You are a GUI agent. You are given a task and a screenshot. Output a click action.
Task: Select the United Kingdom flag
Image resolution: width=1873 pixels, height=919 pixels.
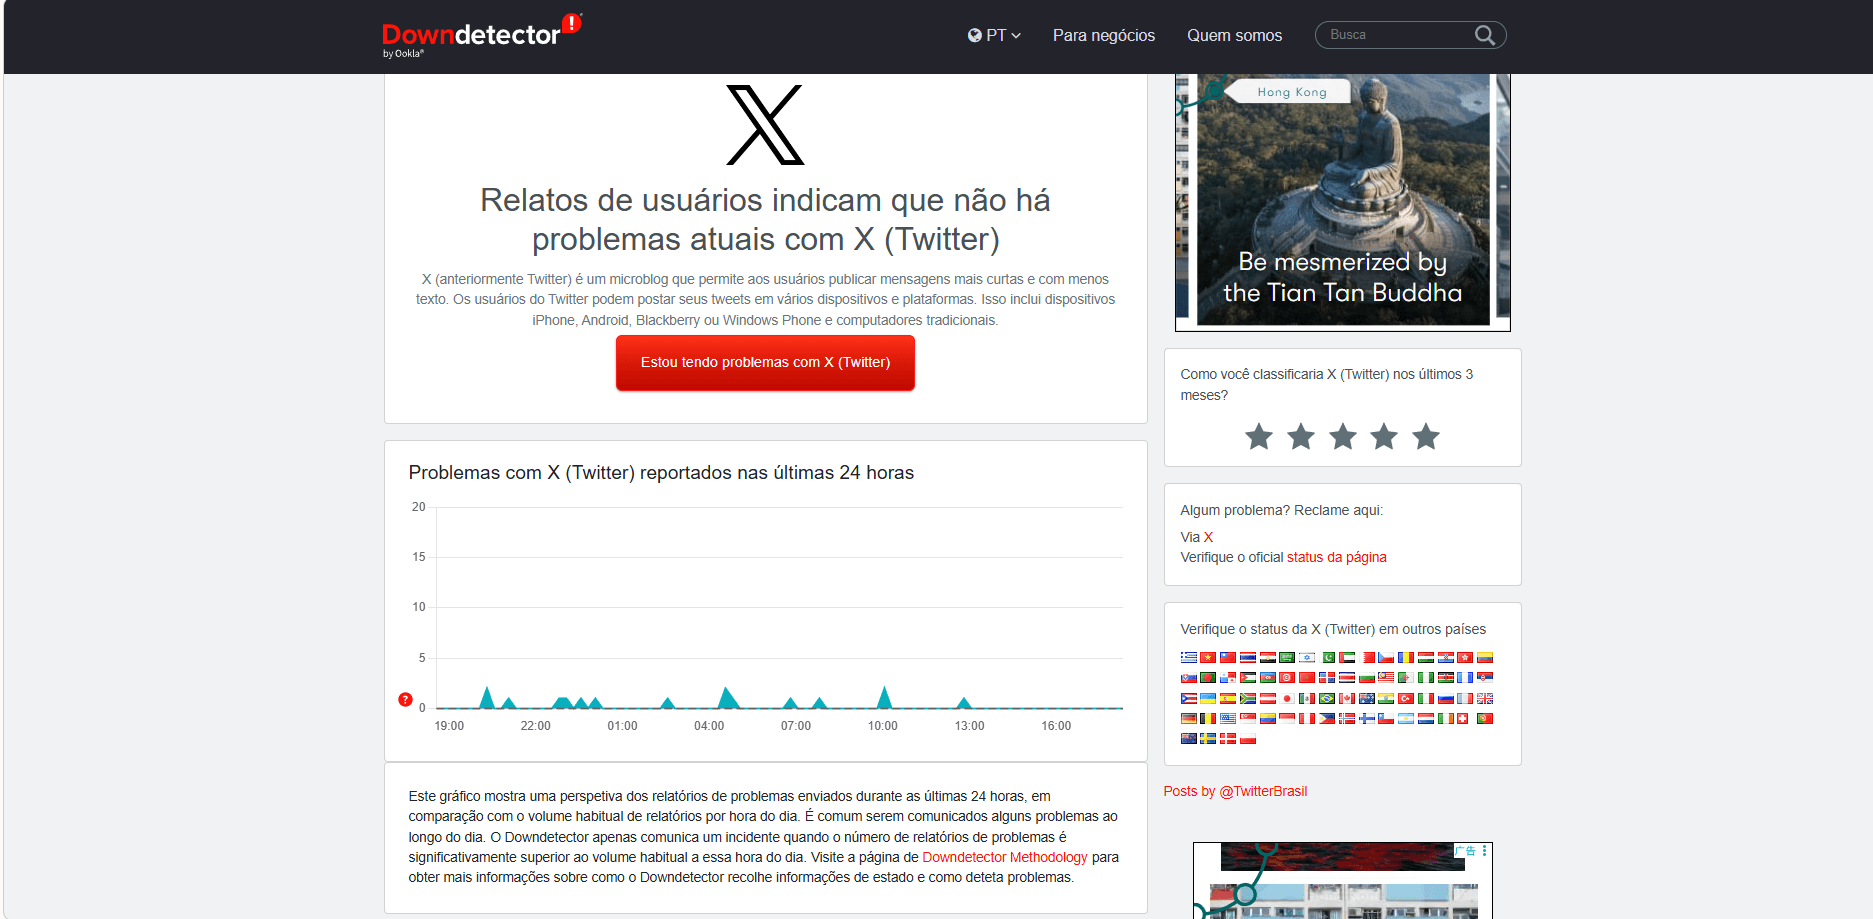[x=1485, y=698]
